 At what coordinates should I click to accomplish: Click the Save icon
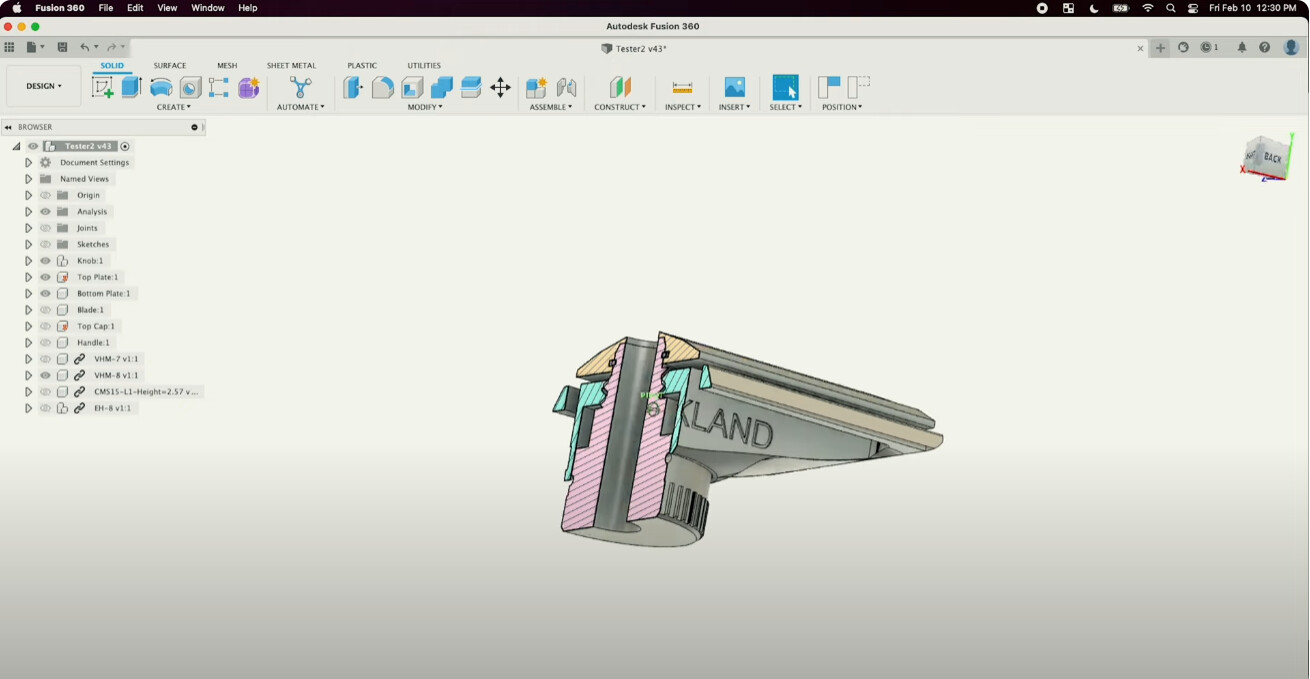click(62, 47)
